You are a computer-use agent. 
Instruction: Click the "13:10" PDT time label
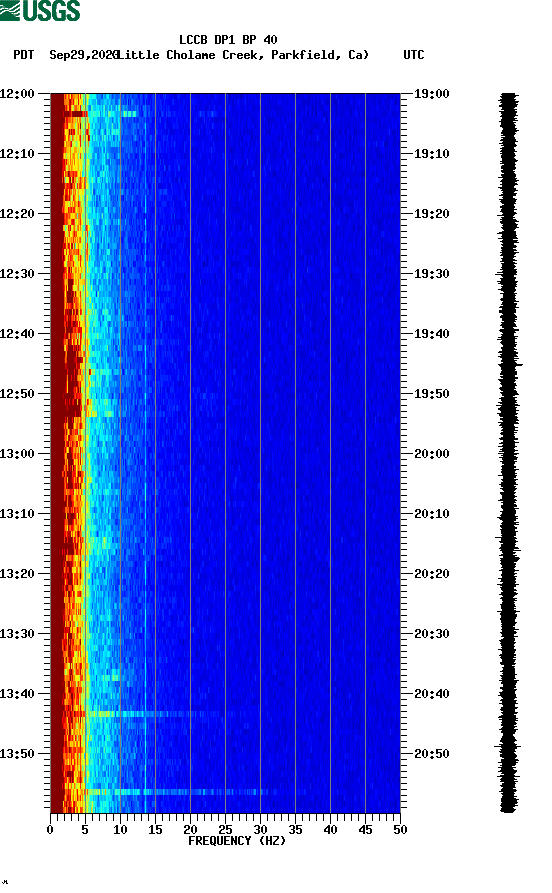coord(17,514)
